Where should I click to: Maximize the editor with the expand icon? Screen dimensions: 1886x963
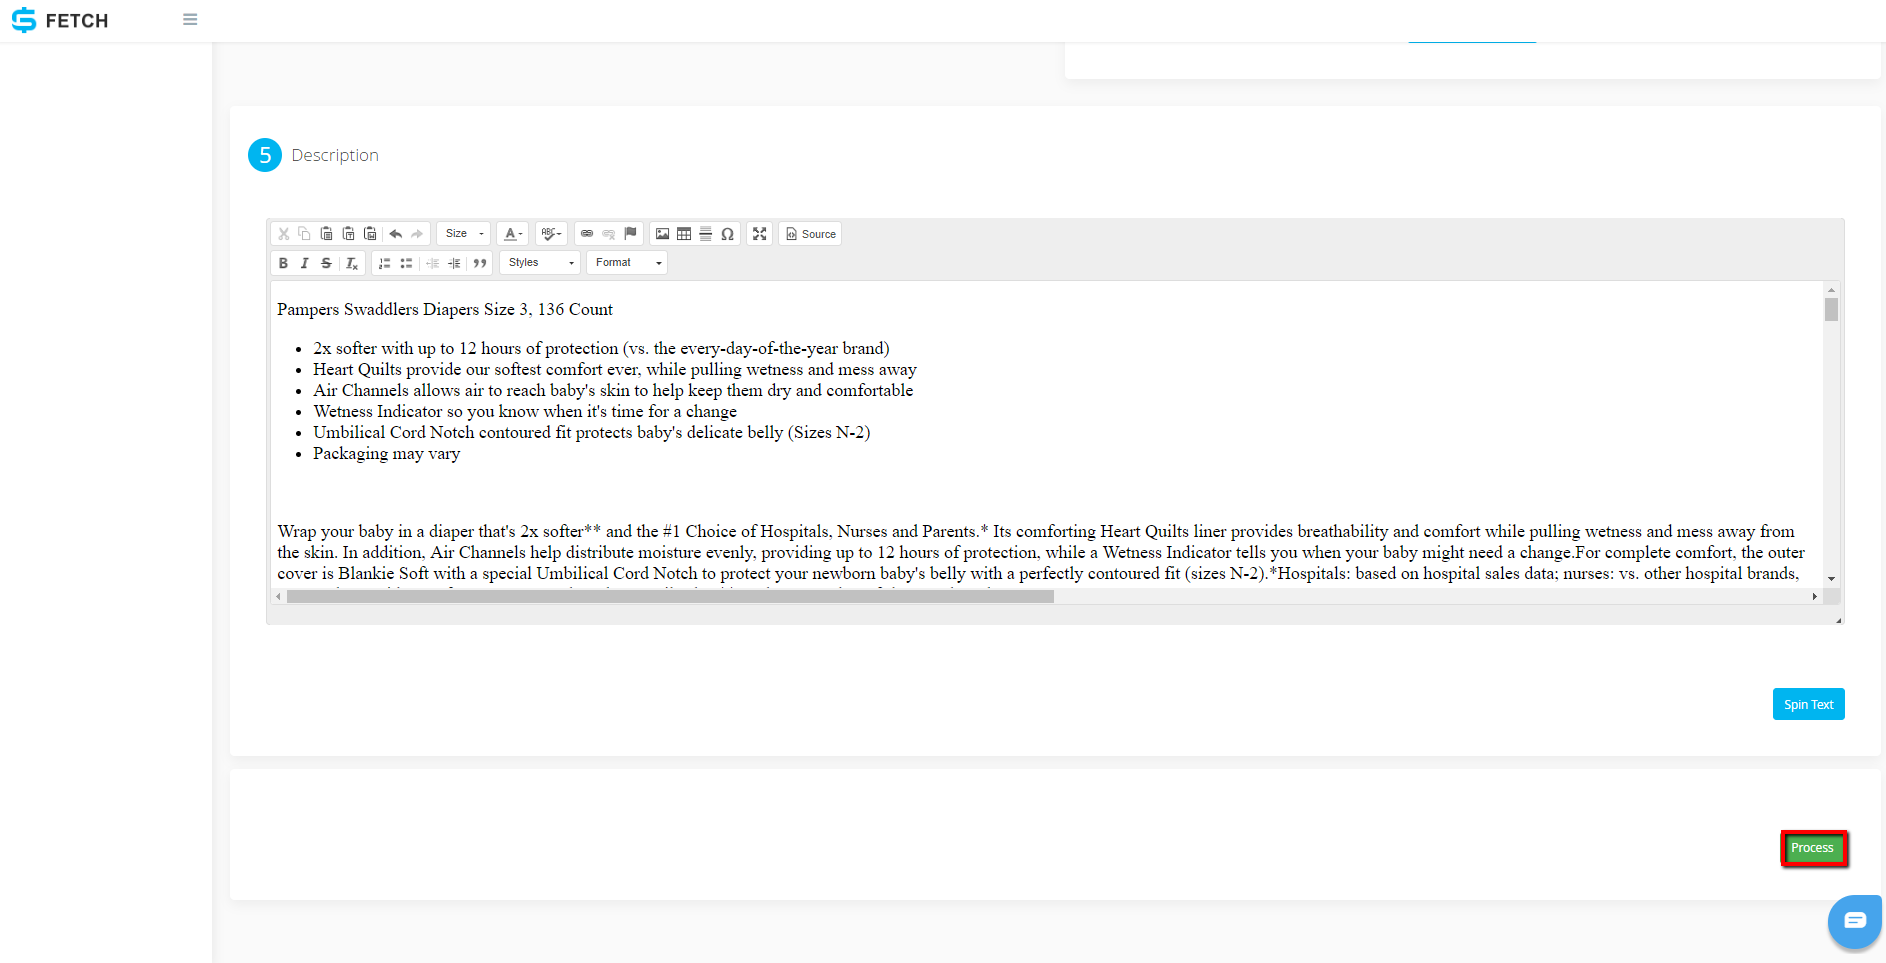tap(760, 234)
